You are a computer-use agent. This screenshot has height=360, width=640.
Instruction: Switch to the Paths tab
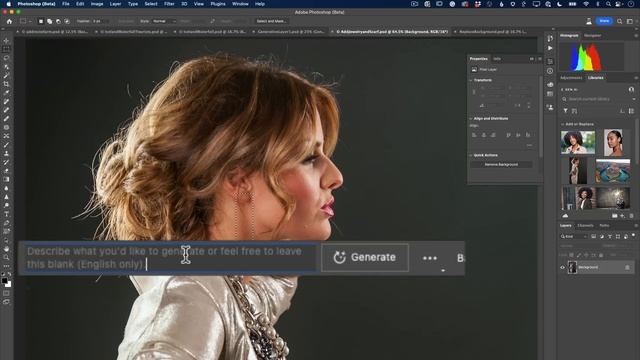(x=604, y=225)
